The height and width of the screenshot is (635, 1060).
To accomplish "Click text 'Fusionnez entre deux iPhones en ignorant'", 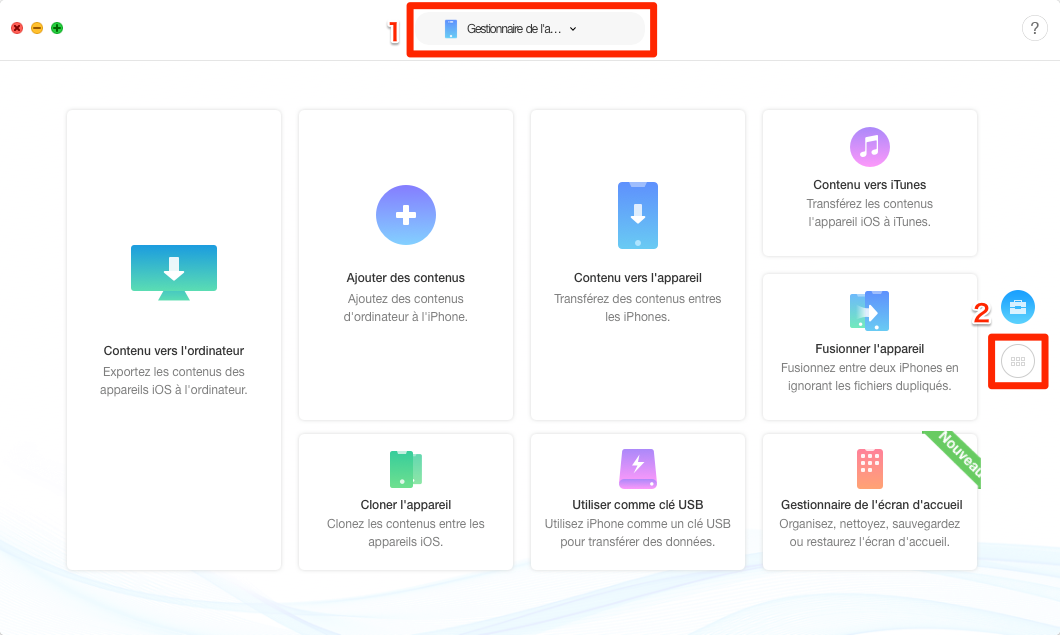I will (x=869, y=377).
